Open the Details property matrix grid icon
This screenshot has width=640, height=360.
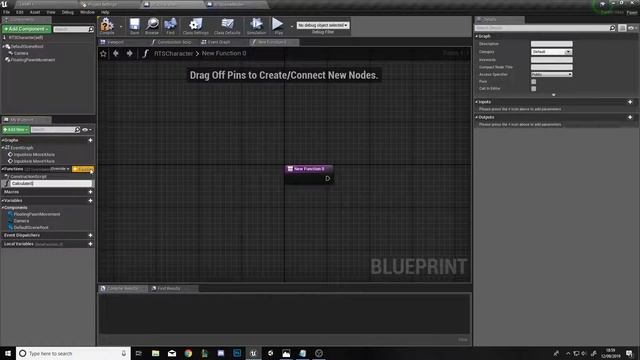coord(622,28)
